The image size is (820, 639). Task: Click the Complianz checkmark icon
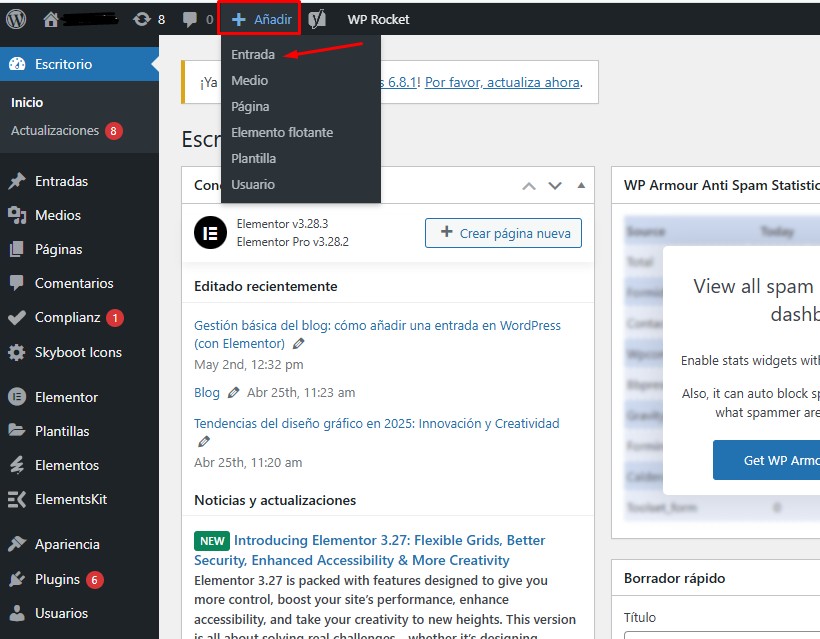click(x=17, y=317)
